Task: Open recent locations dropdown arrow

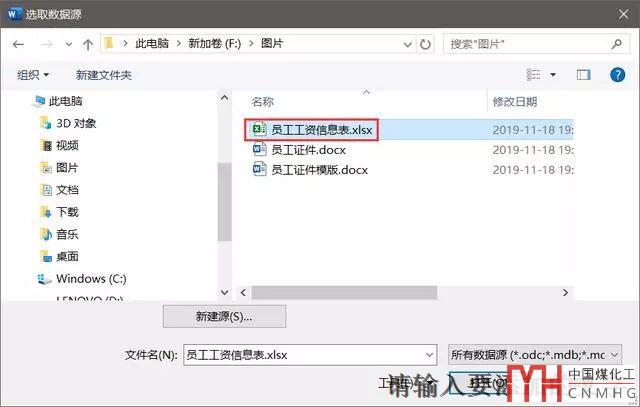Action: [69, 44]
